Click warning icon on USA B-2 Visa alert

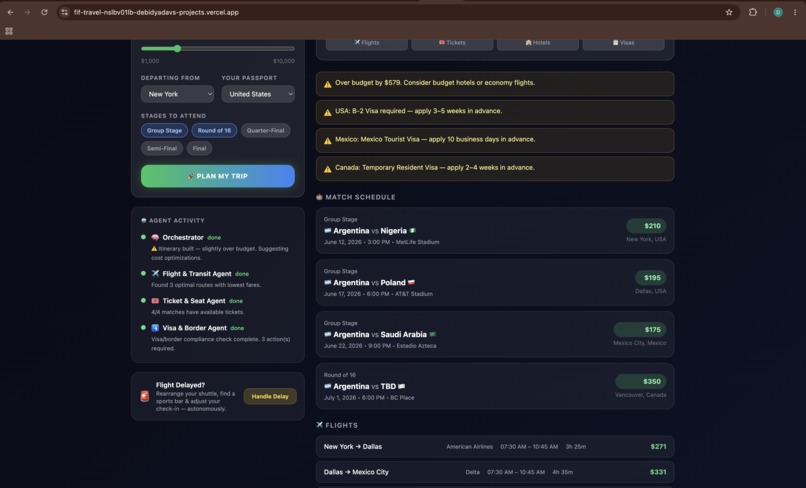click(x=327, y=112)
